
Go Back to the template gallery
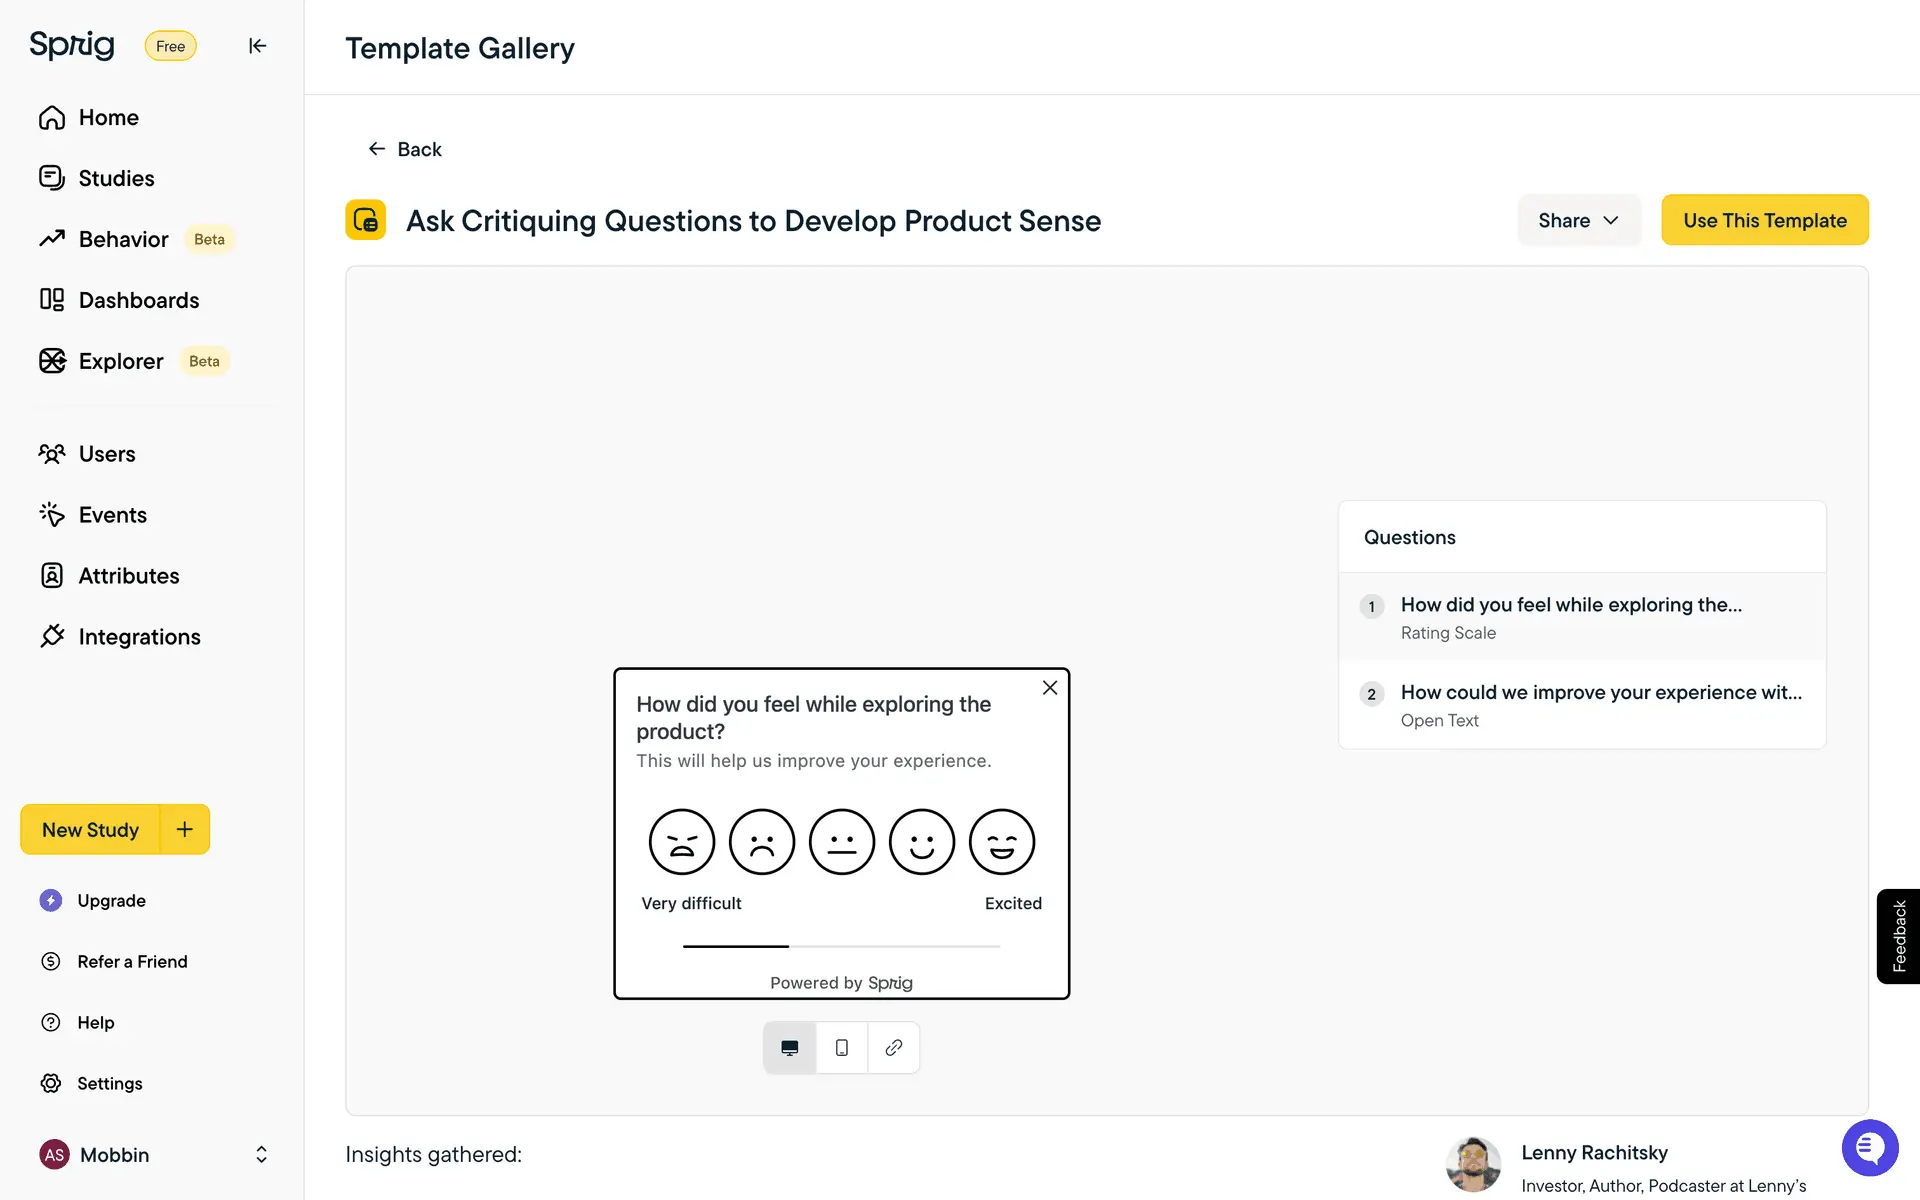pyautogui.click(x=405, y=149)
